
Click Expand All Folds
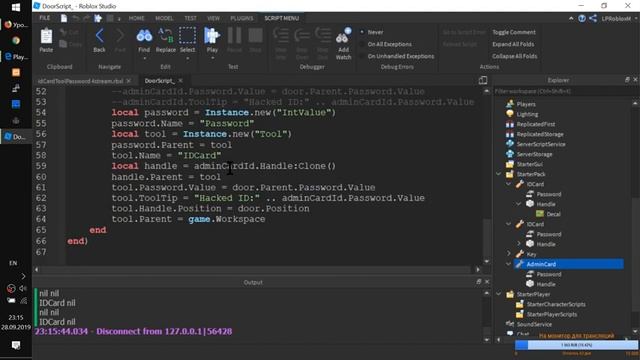tap(513, 44)
